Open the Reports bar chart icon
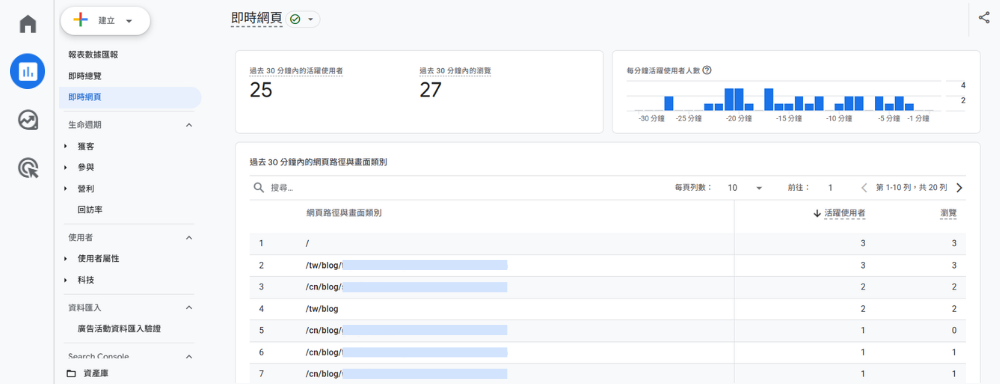This screenshot has height=384, width=1000. click(x=27, y=71)
